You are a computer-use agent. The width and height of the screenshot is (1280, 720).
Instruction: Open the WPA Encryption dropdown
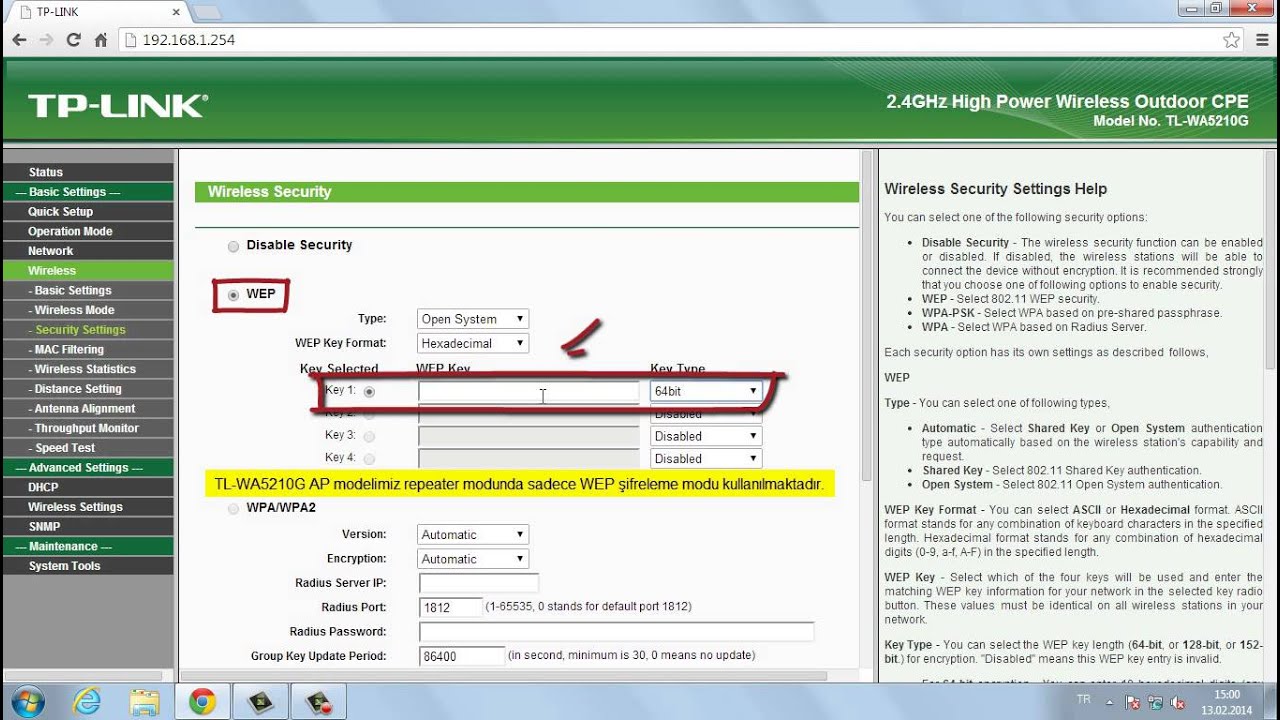tap(473, 559)
